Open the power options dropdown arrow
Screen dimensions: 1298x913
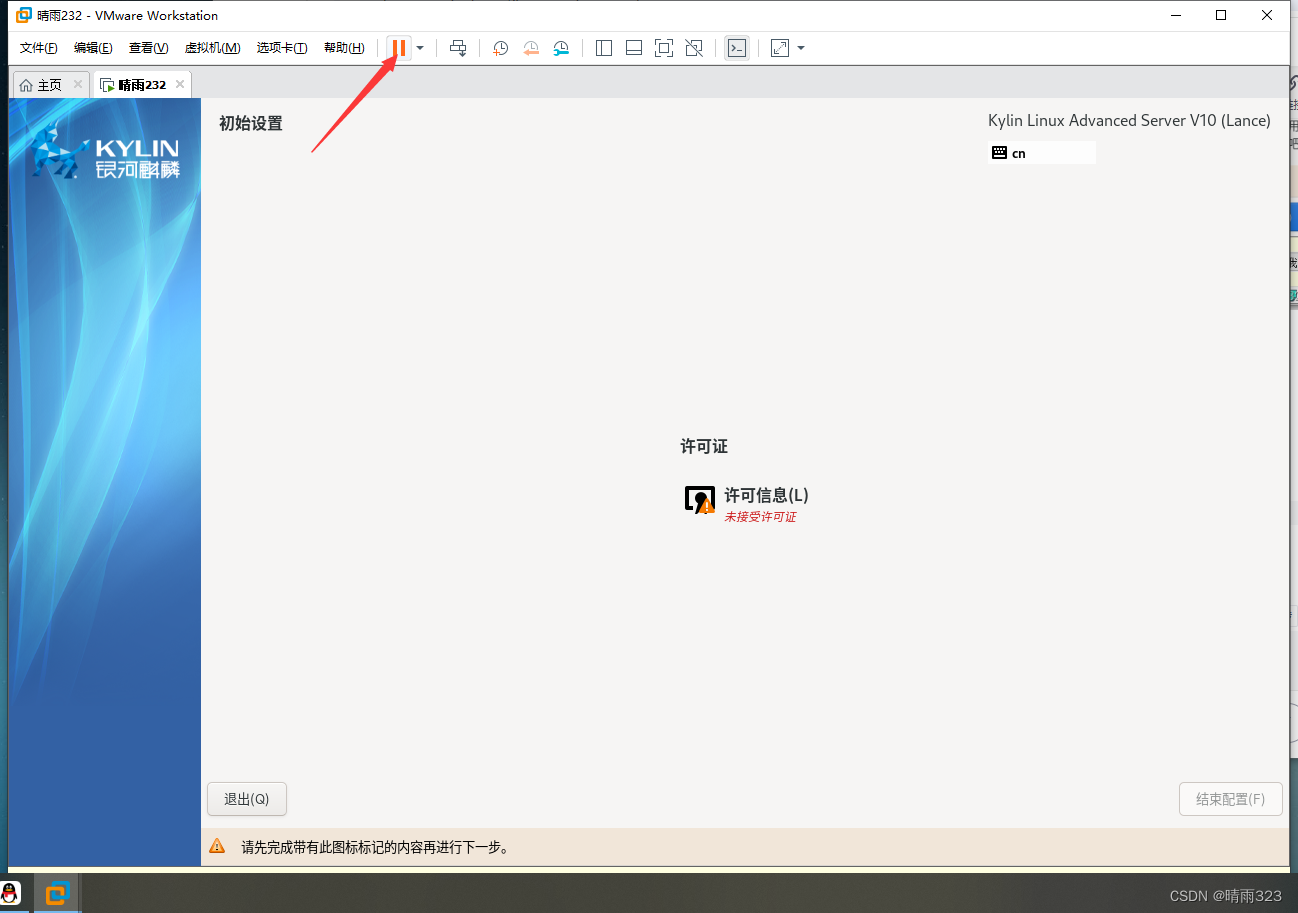(x=420, y=48)
